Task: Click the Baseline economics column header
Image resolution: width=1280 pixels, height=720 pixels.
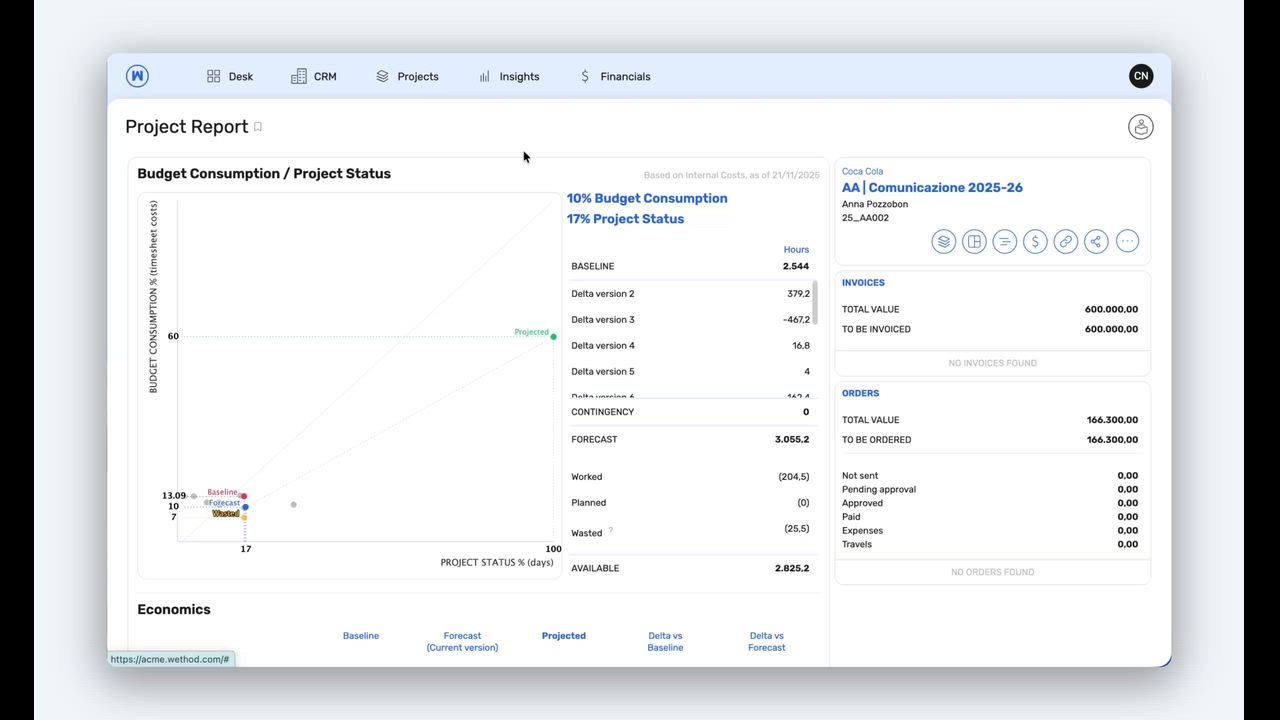Action: pyautogui.click(x=361, y=636)
